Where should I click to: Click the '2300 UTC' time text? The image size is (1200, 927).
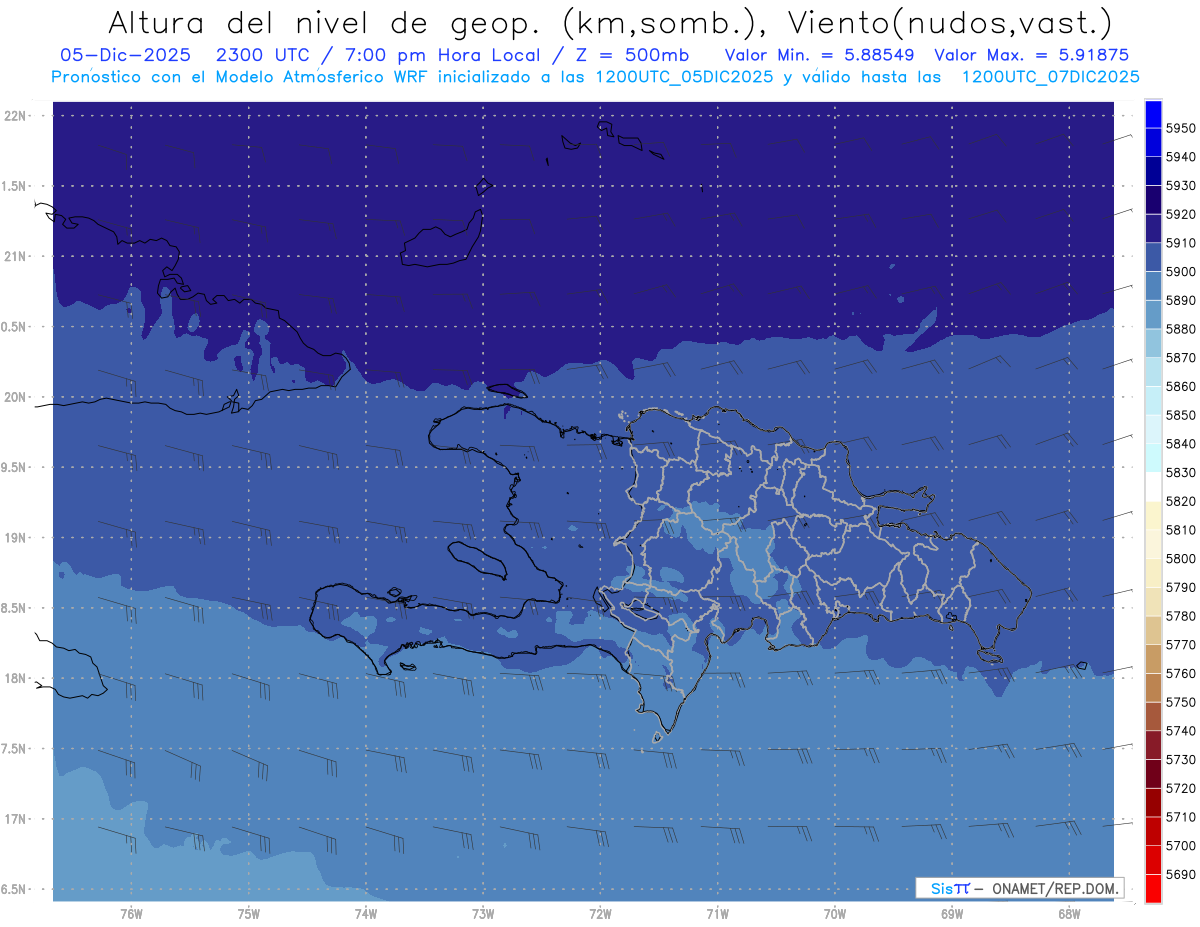coord(262,54)
